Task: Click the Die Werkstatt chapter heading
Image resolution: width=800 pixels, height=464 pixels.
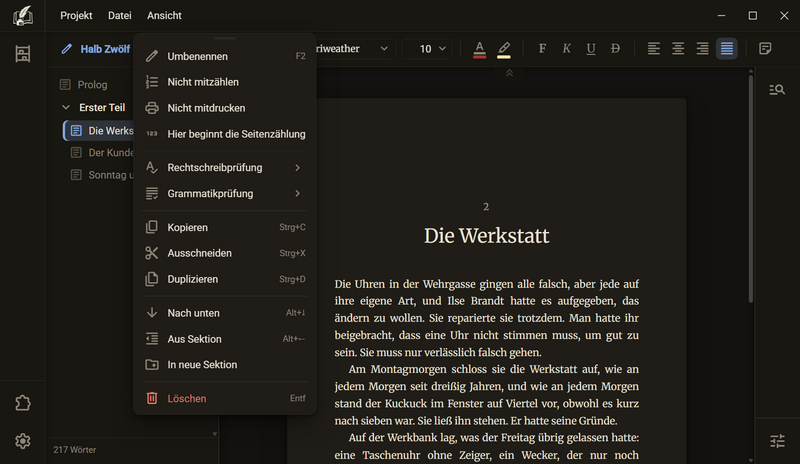Action: [x=487, y=236]
